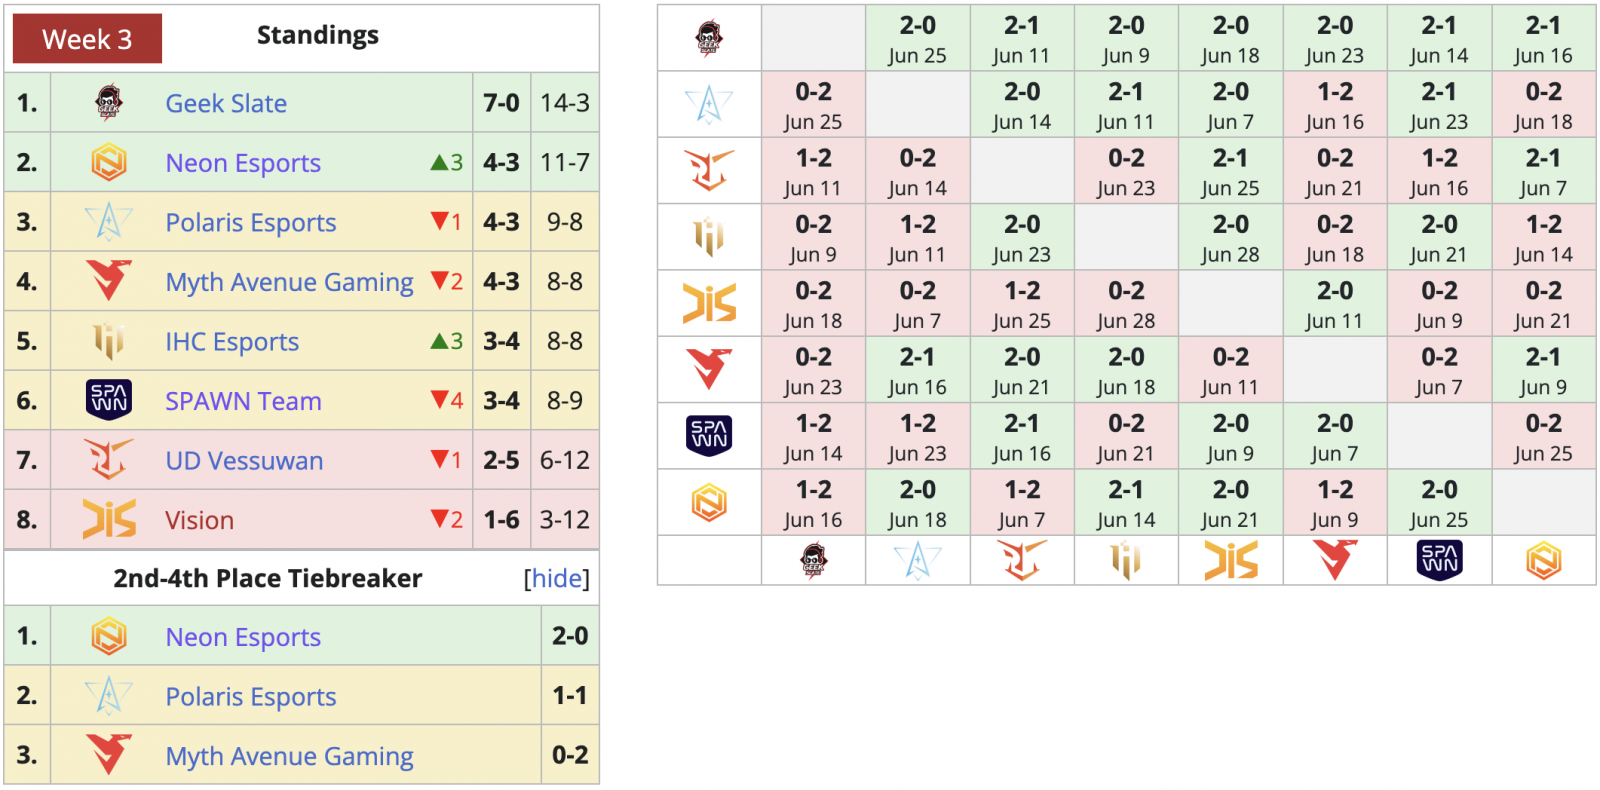Open UD Vessuwan team page link
1600x790 pixels.
[x=244, y=460]
